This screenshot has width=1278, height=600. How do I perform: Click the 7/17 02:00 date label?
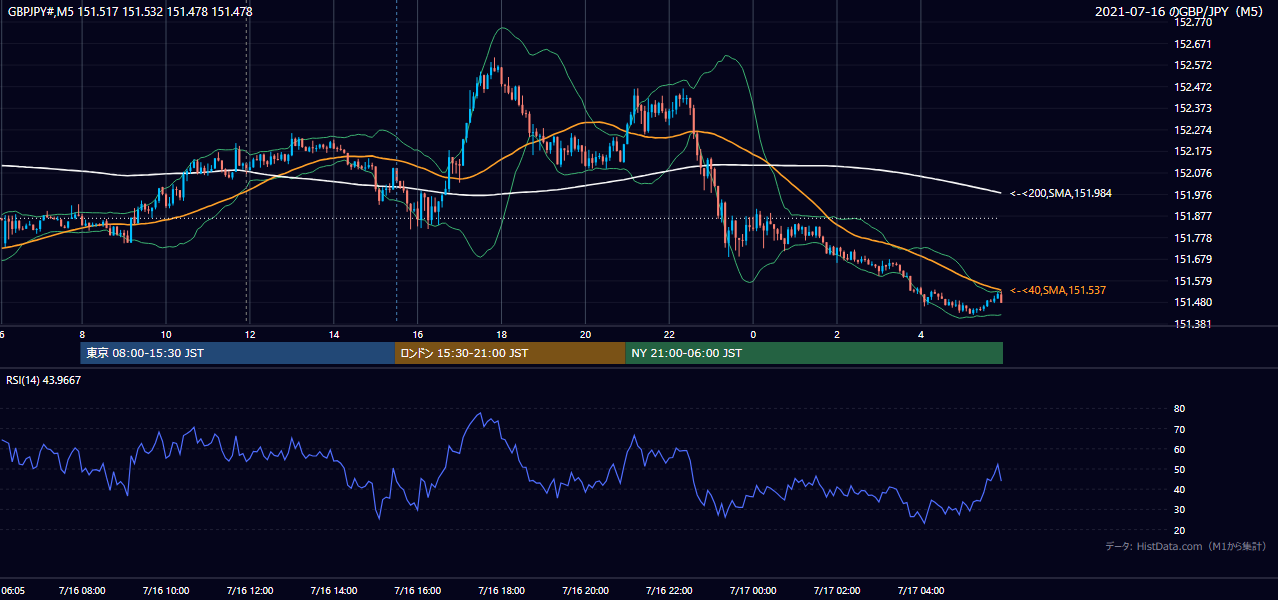[x=837, y=590]
